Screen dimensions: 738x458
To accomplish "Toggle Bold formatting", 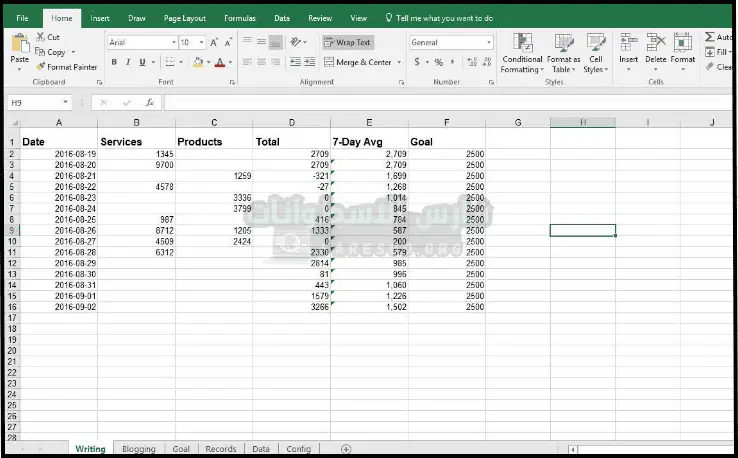I will point(114,62).
